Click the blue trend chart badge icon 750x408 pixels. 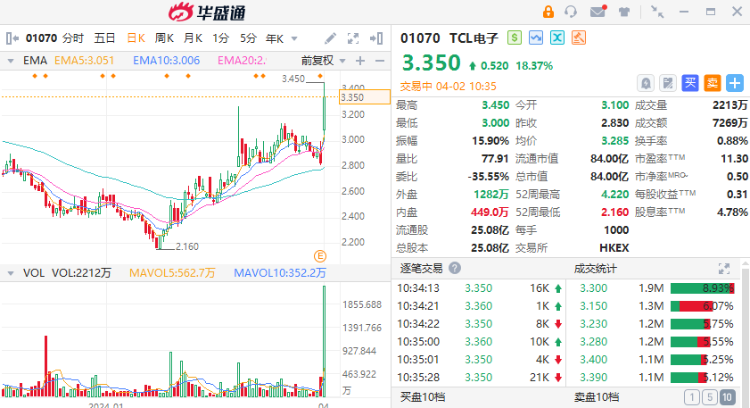[536, 38]
